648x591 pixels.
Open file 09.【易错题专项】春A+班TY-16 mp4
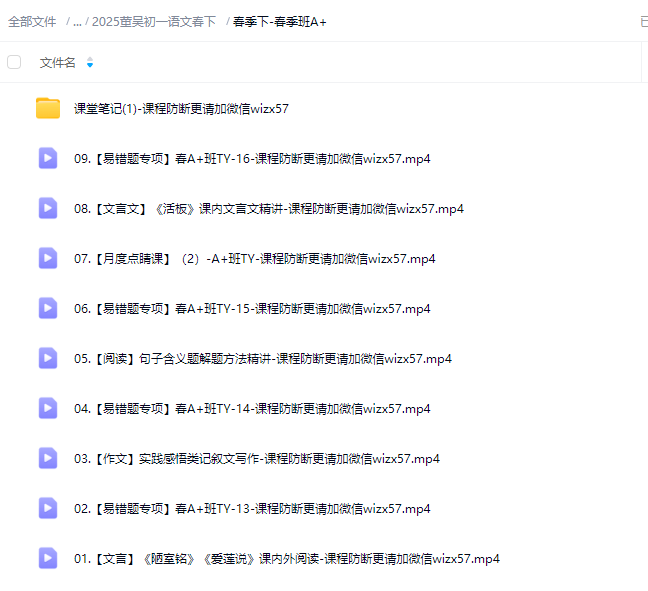[252, 159]
